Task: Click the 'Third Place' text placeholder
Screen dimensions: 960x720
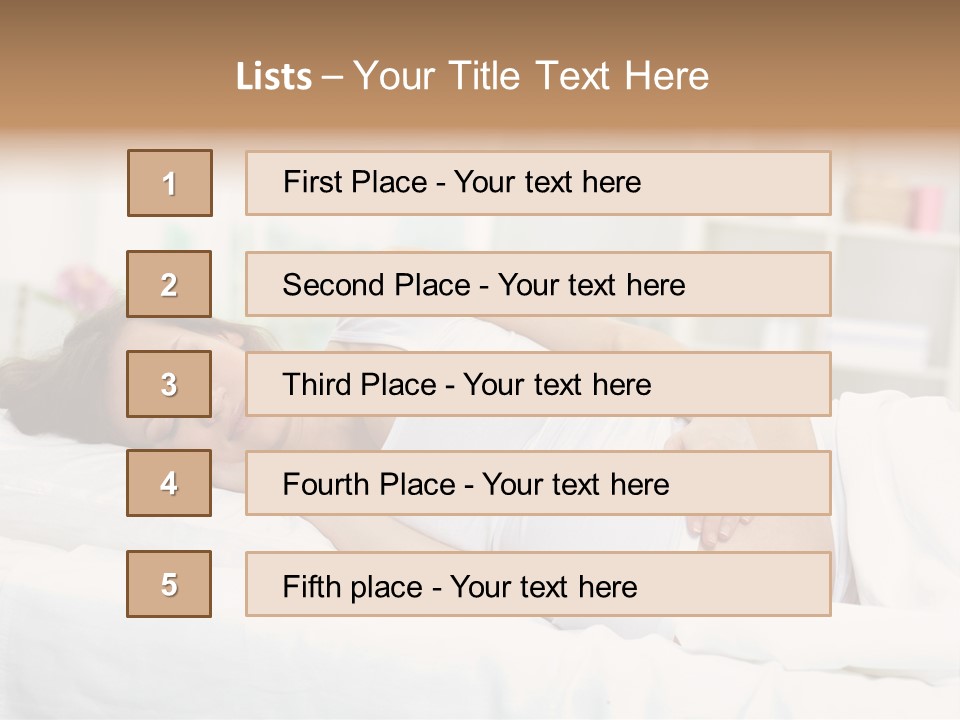Action: 538,384
